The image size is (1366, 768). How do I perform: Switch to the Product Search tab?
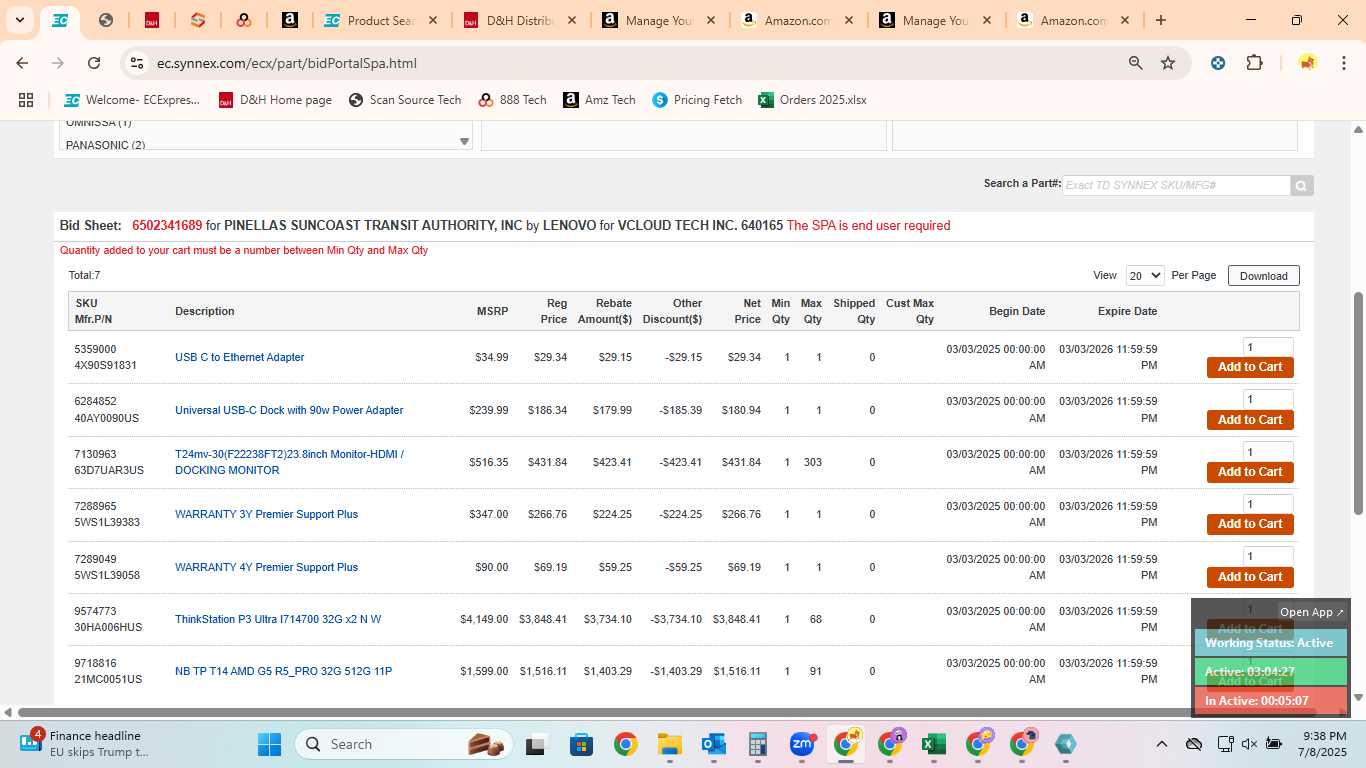(x=380, y=20)
